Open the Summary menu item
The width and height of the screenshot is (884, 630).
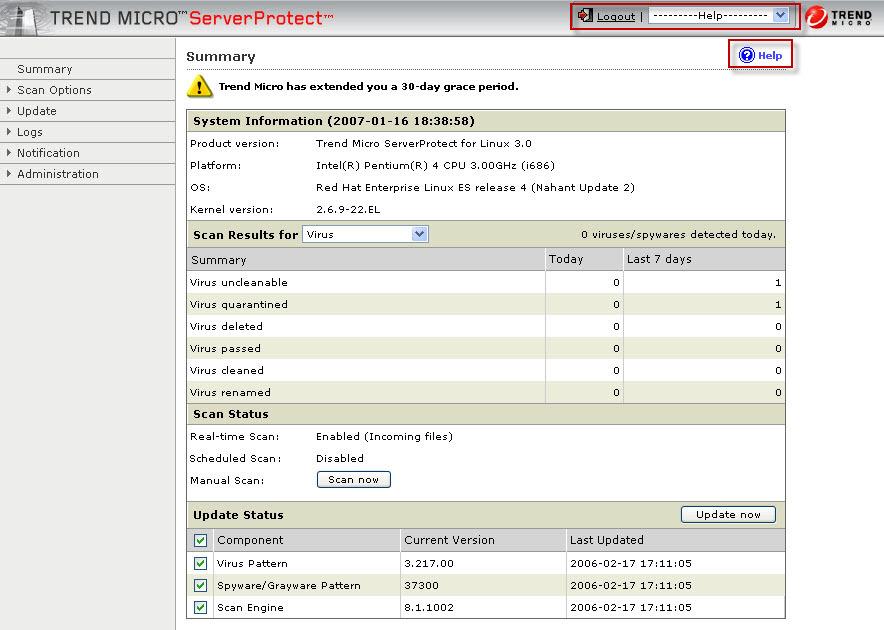[44, 69]
